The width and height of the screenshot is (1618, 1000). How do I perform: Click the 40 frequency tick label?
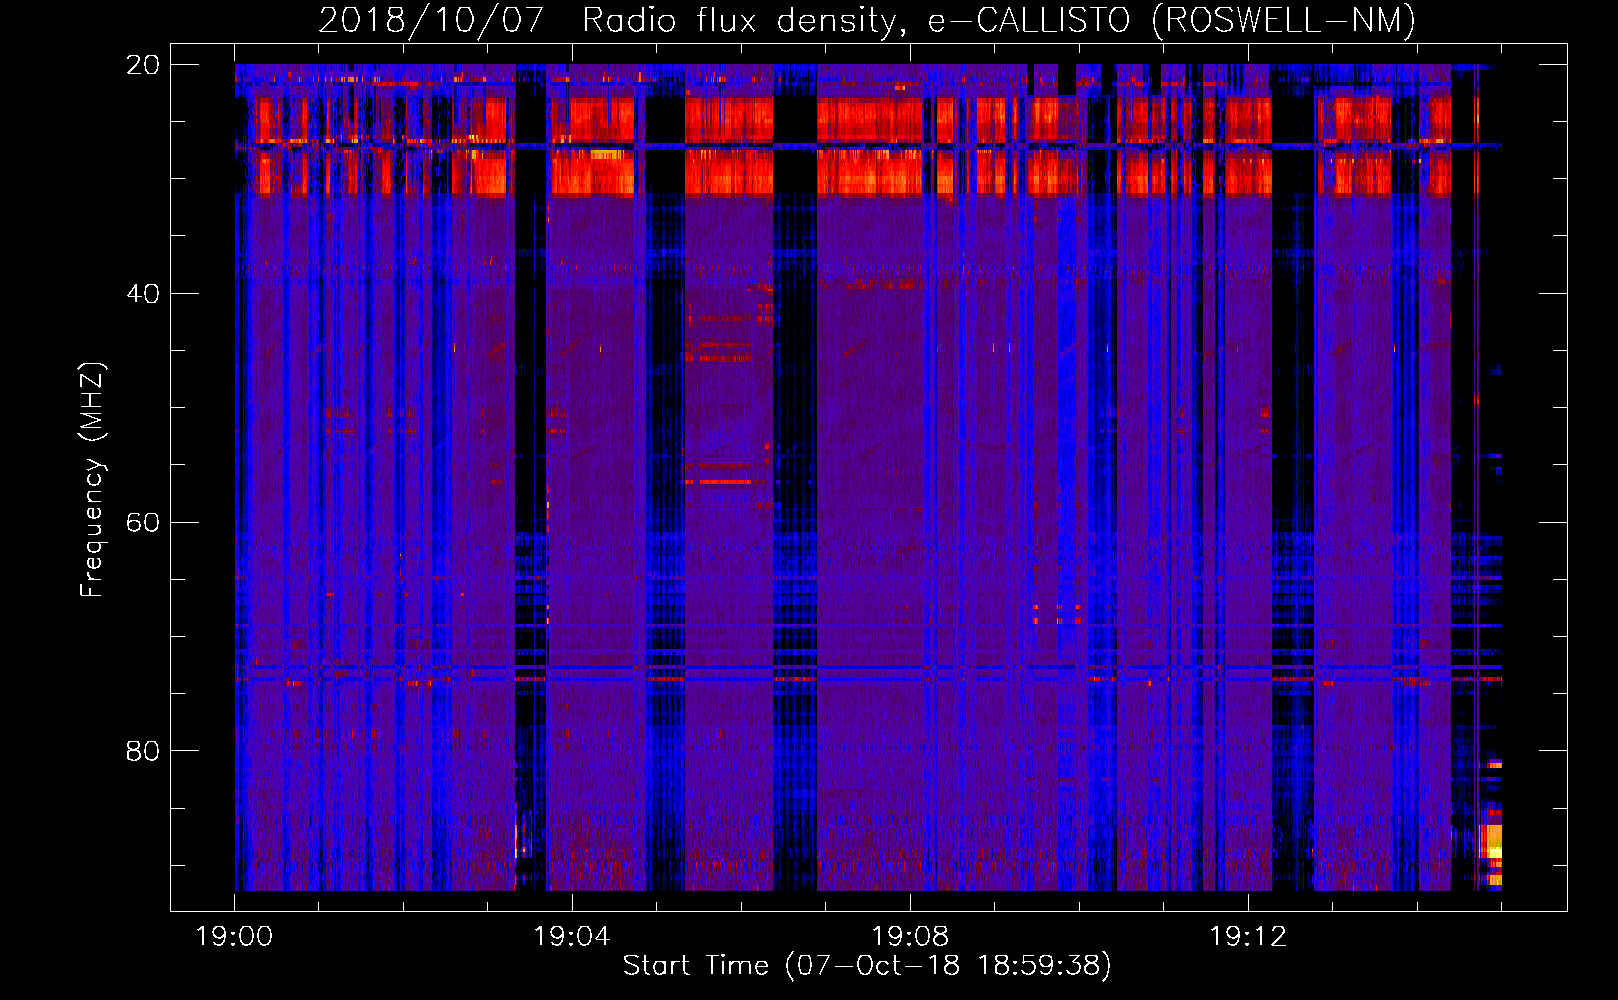143,294
